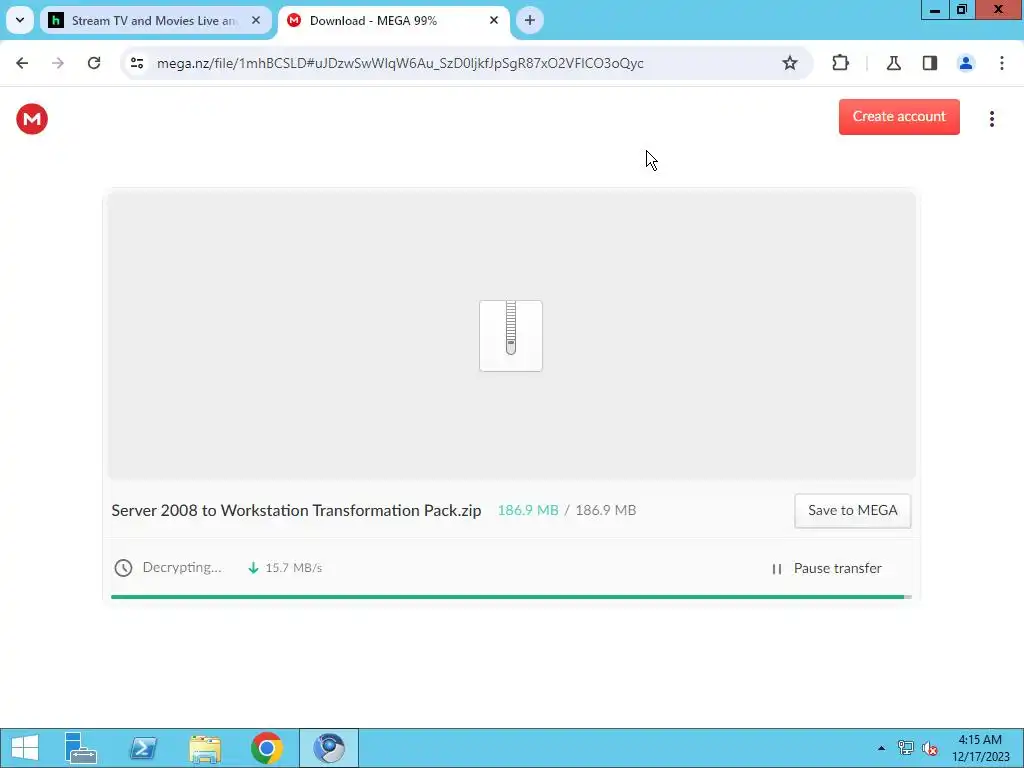Image resolution: width=1024 pixels, height=768 pixels.
Task: Click the browser forward arrow
Action: (x=58, y=63)
